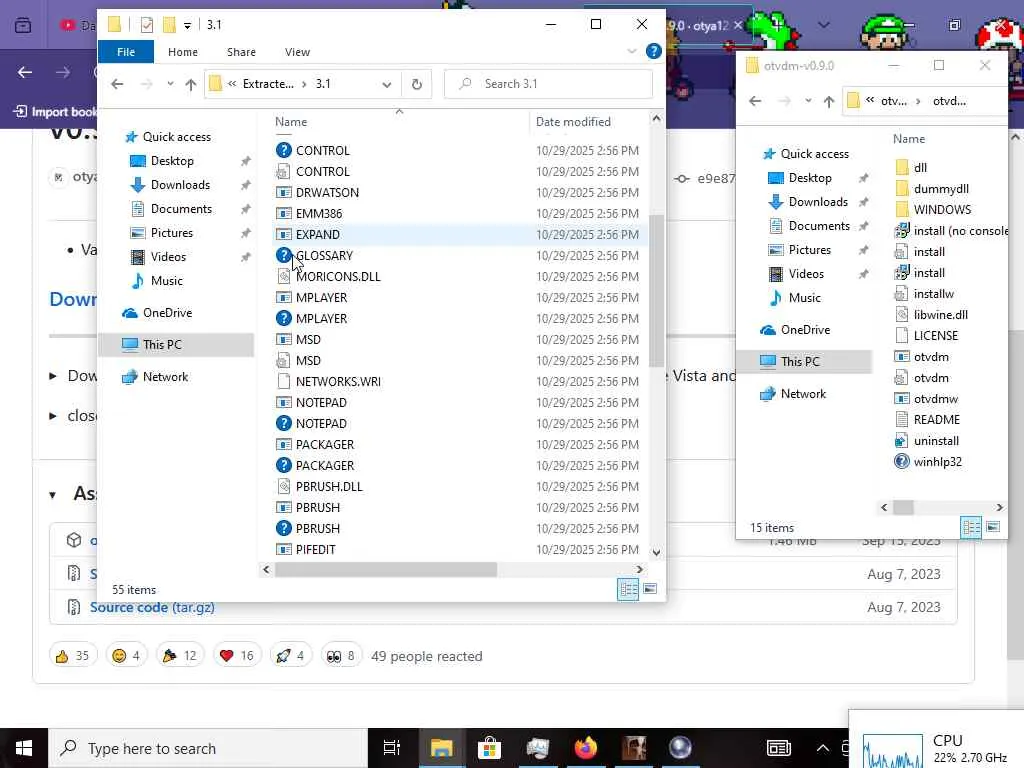1024x768 pixels.
Task: Select the PIFEDIT application icon
Action: (283, 549)
